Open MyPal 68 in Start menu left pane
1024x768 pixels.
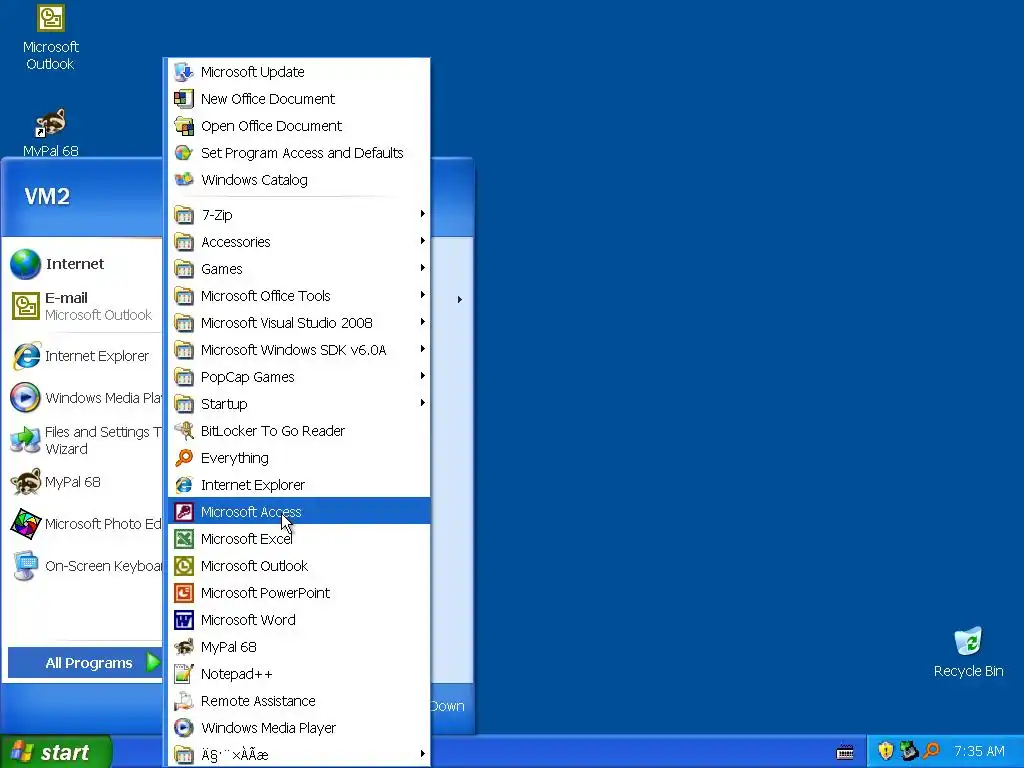click(x=84, y=482)
